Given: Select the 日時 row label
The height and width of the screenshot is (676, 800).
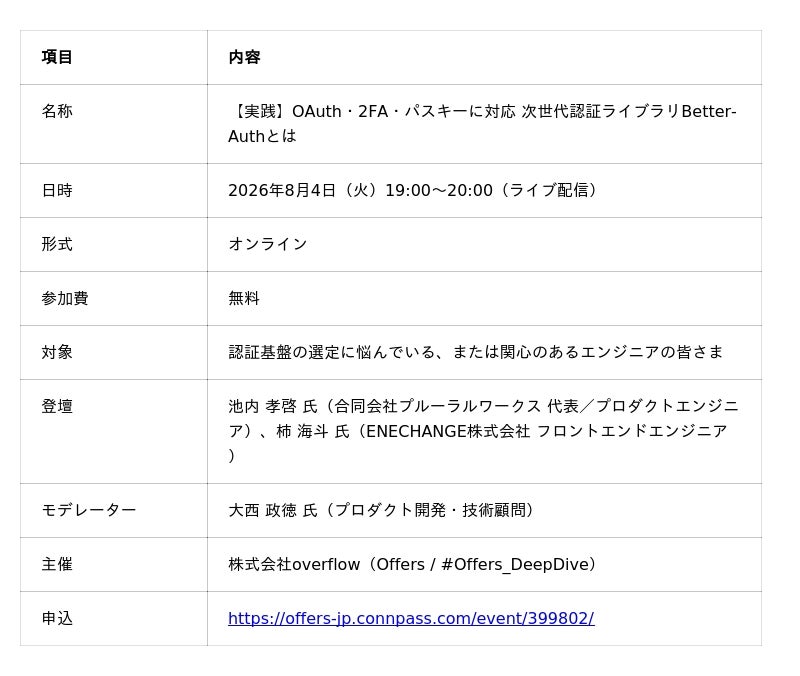Looking at the screenshot, I should (x=57, y=190).
